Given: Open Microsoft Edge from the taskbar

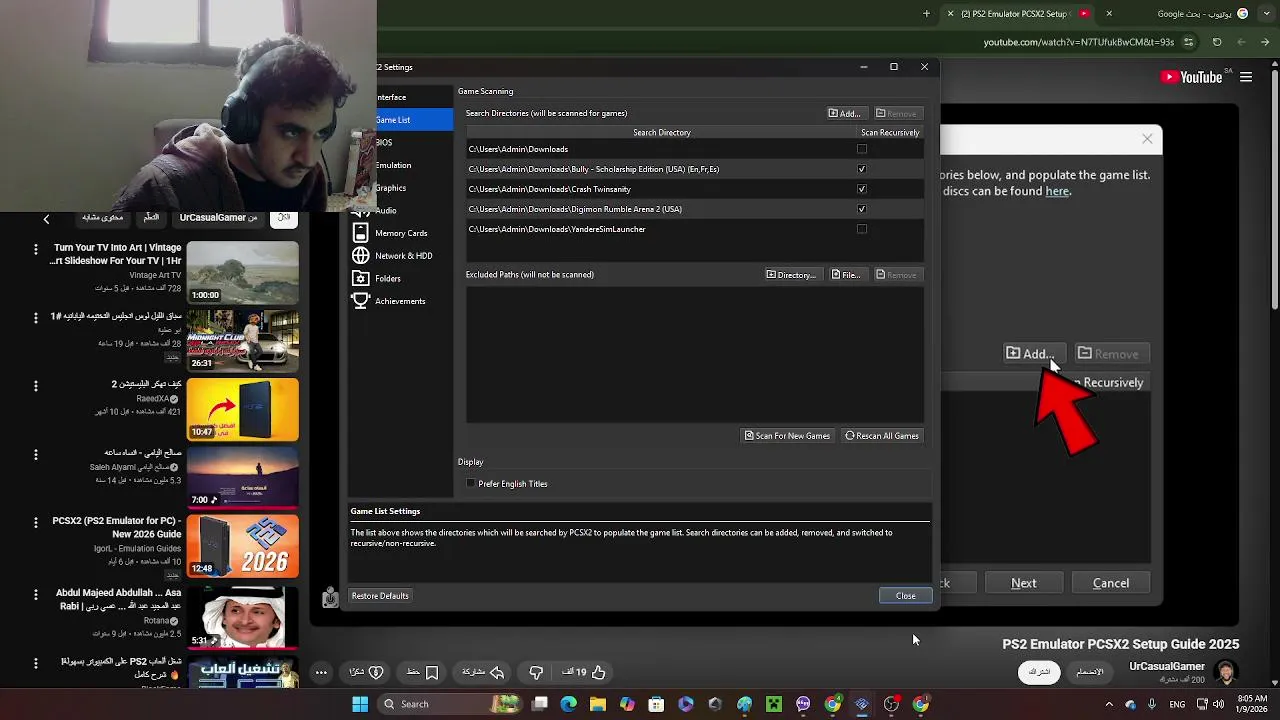Looking at the screenshot, I should point(568,704).
